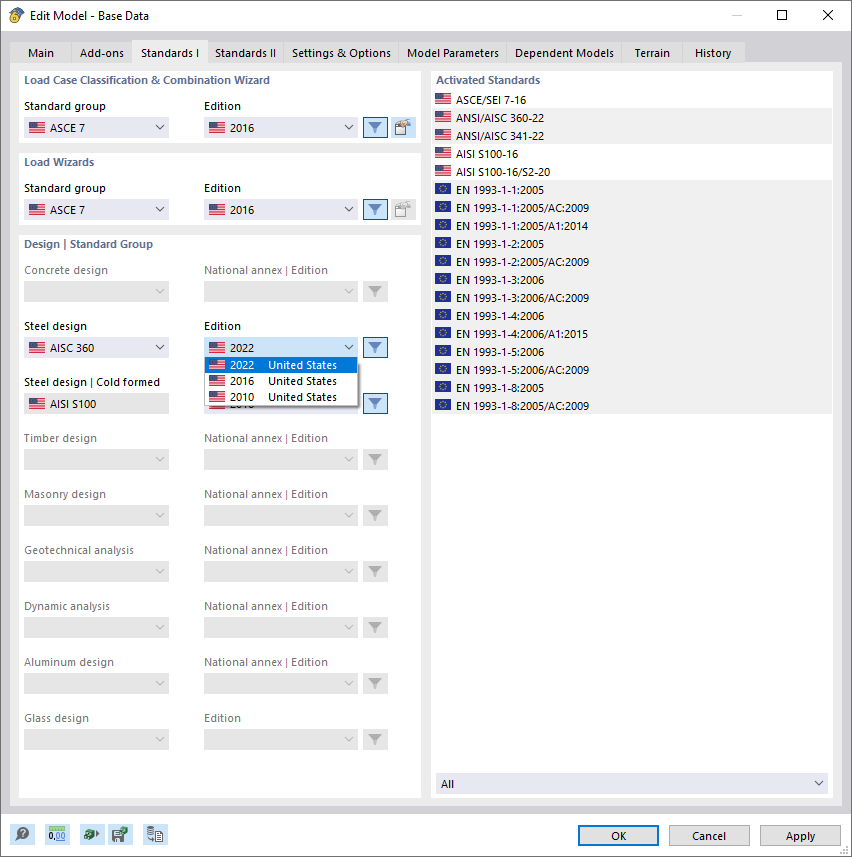Viewport: 852px width, 857px height.
Task: Close the Edit Model - Base Data dialog
Action: coord(828,15)
